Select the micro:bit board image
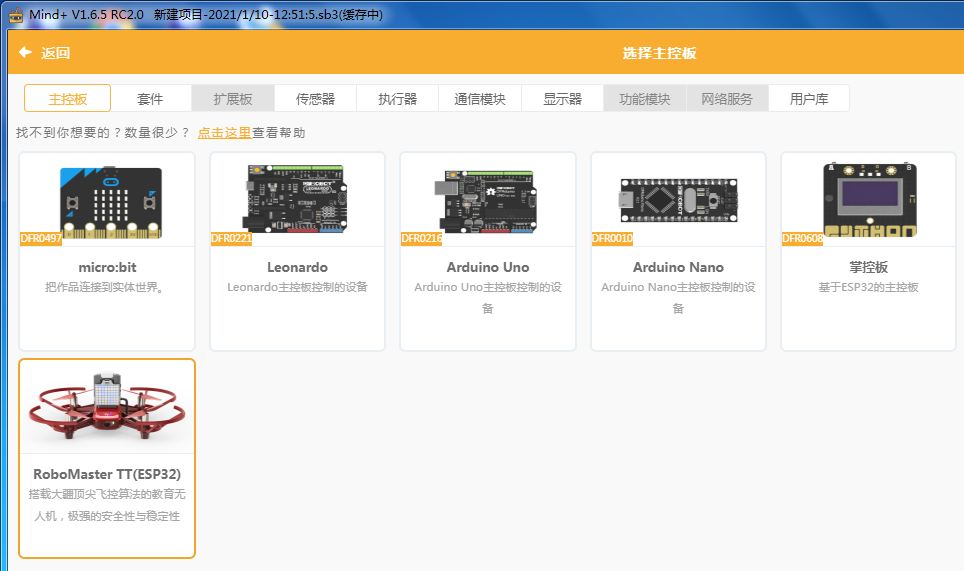The height and width of the screenshot is (571, 964). [x=111, y=202]
